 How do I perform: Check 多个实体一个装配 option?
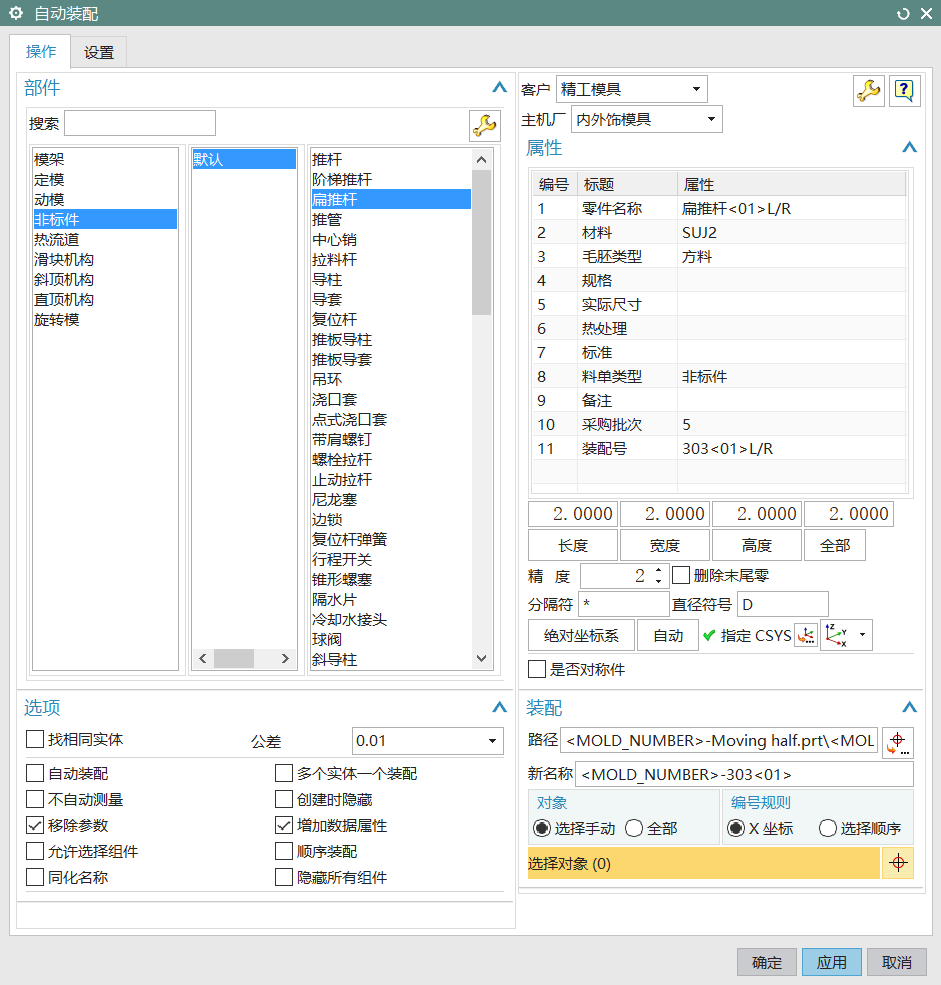pyautogui.click(x=284, y=773)
